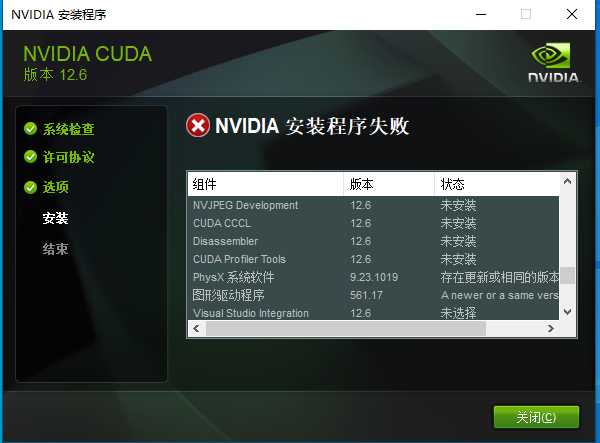
Task: Select the 安装 step in sidebar
Action: tap(55, 218)
